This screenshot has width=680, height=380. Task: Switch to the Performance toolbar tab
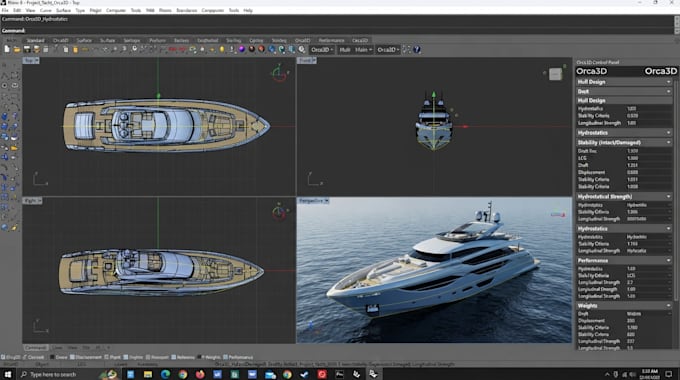pyautogui.click(x=331, y=40)
